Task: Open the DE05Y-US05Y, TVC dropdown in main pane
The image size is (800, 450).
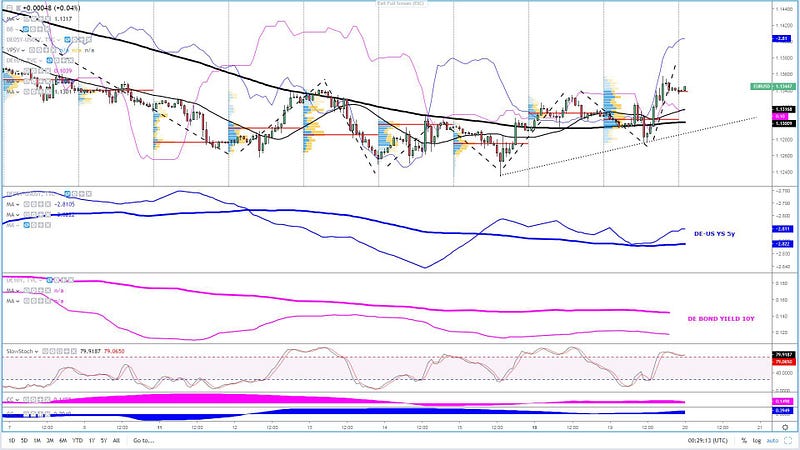Action: [59, 40]
